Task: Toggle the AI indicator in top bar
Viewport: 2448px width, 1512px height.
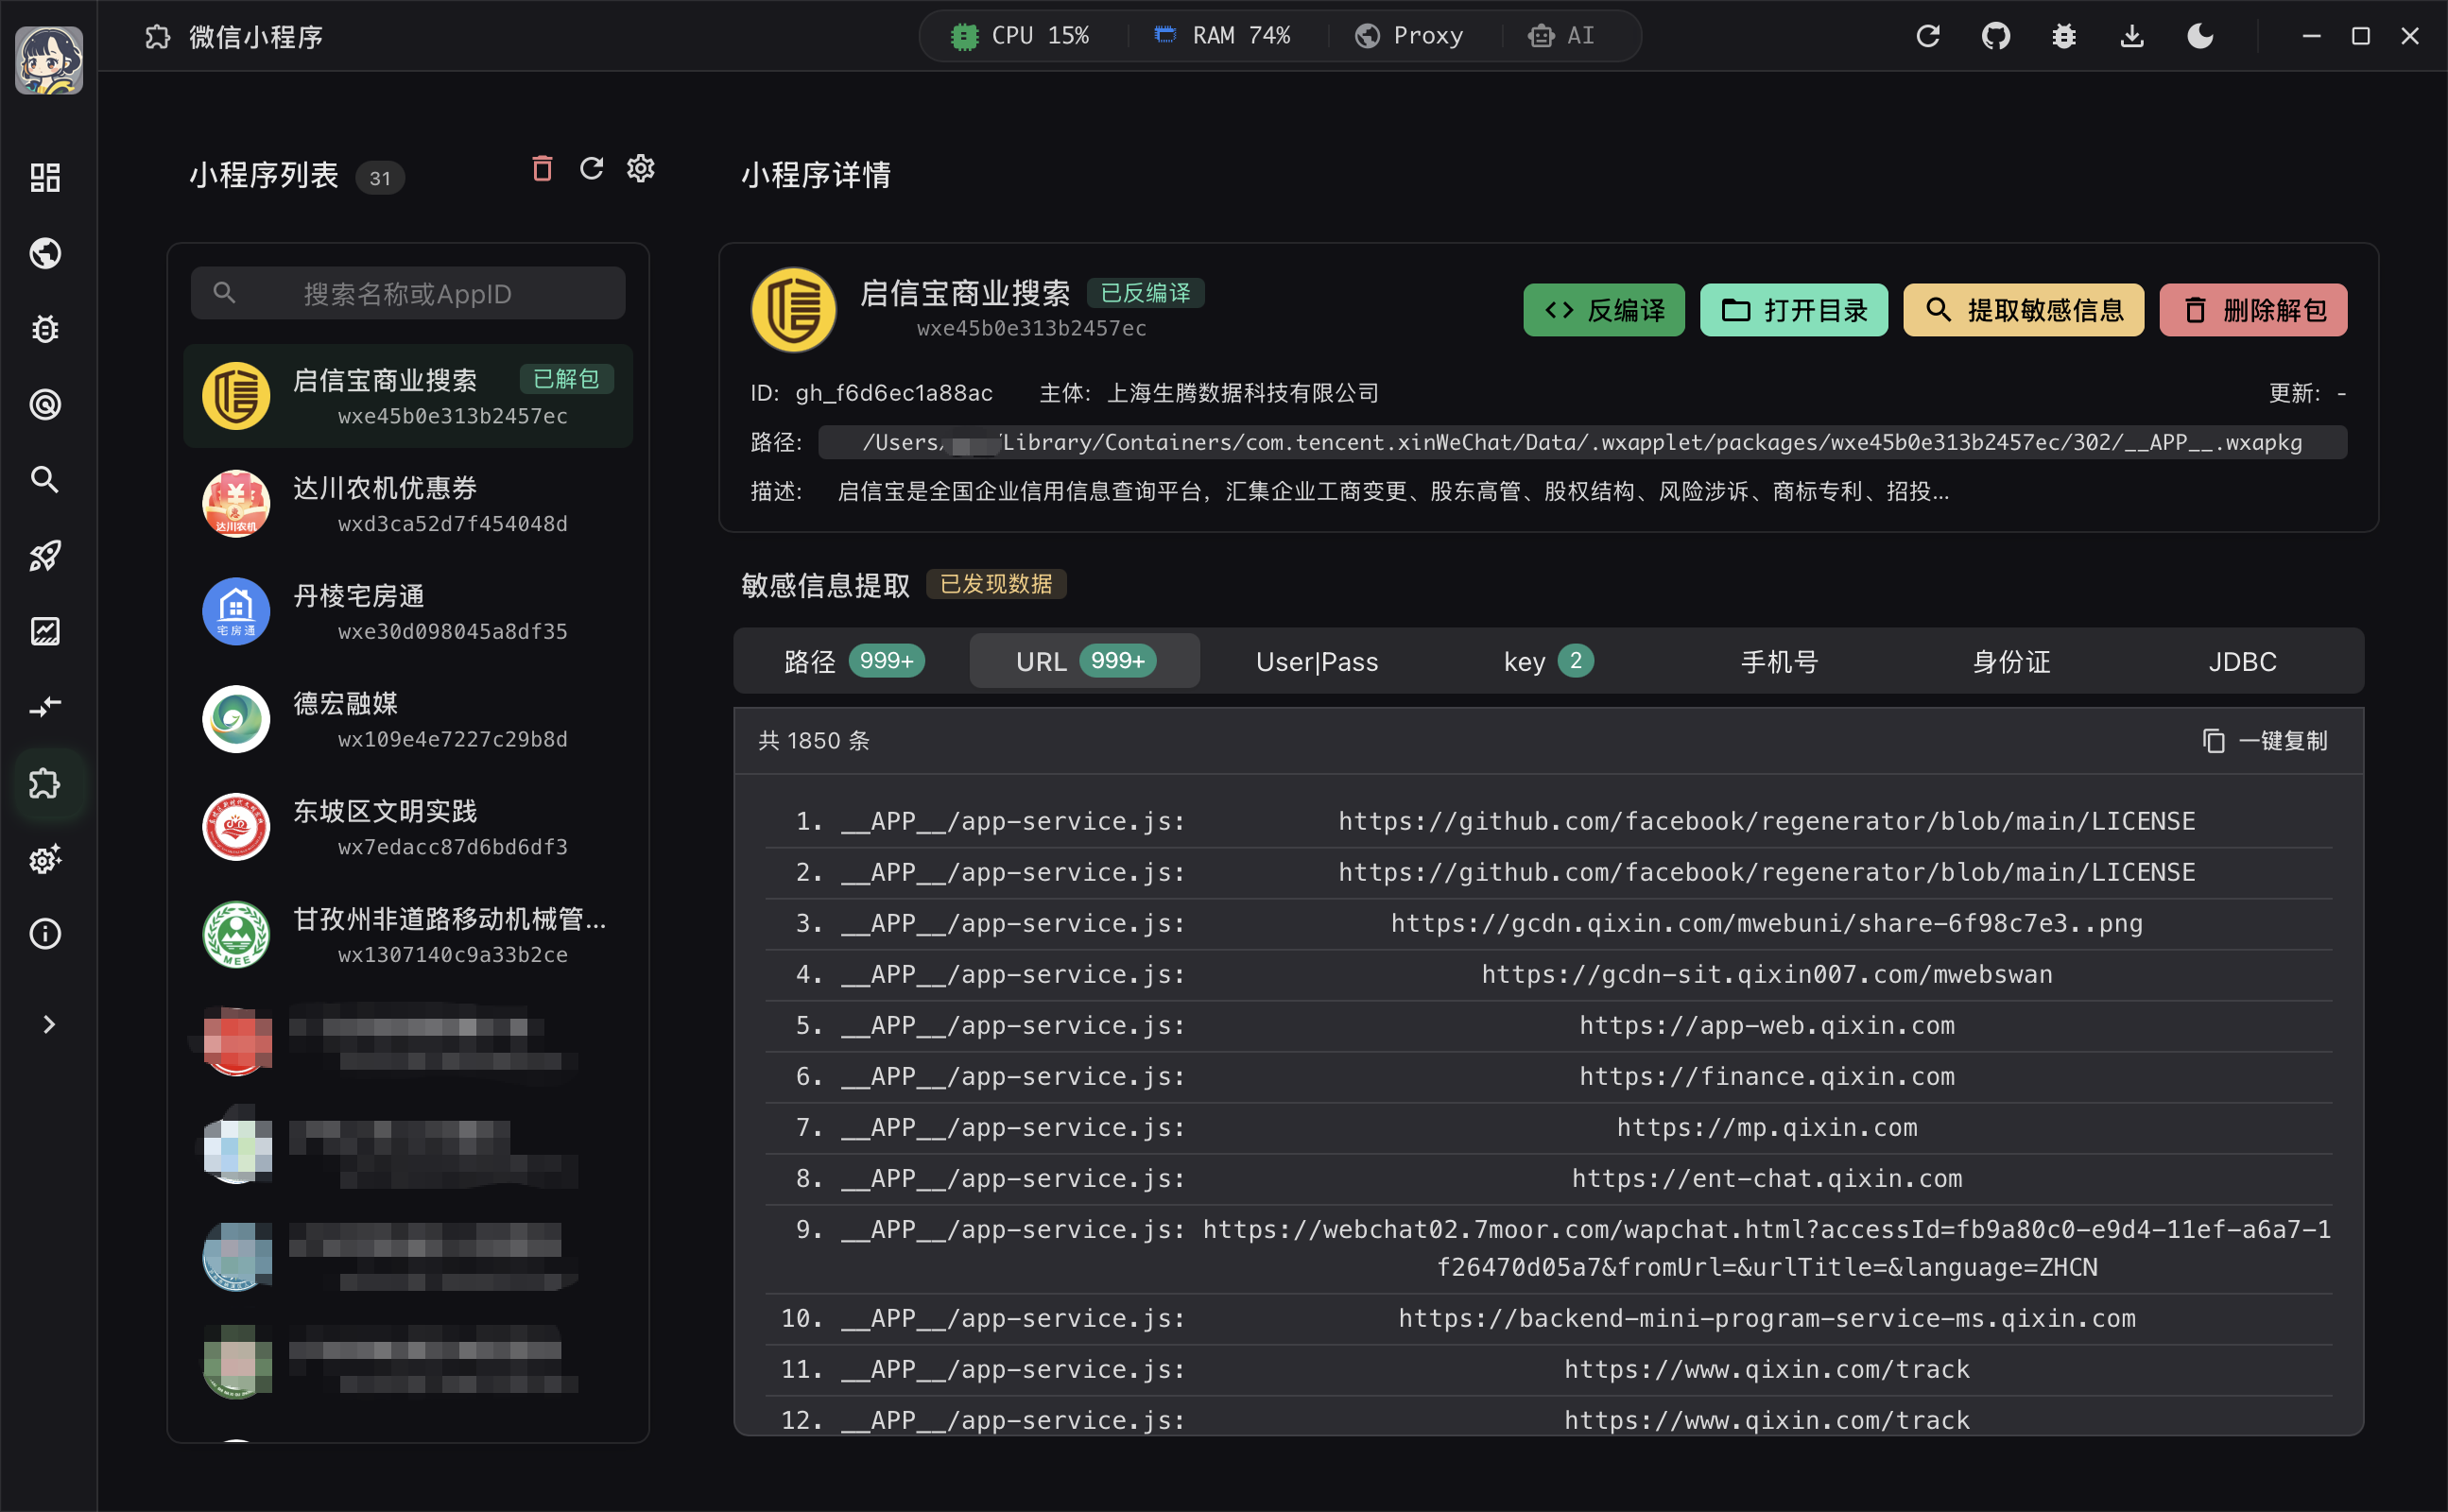Action: pyautogui.click(x=1561, y=36)
